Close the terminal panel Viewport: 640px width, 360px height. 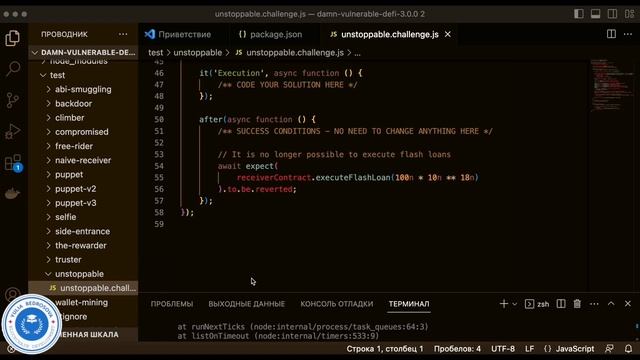click(x=628, y=304)
